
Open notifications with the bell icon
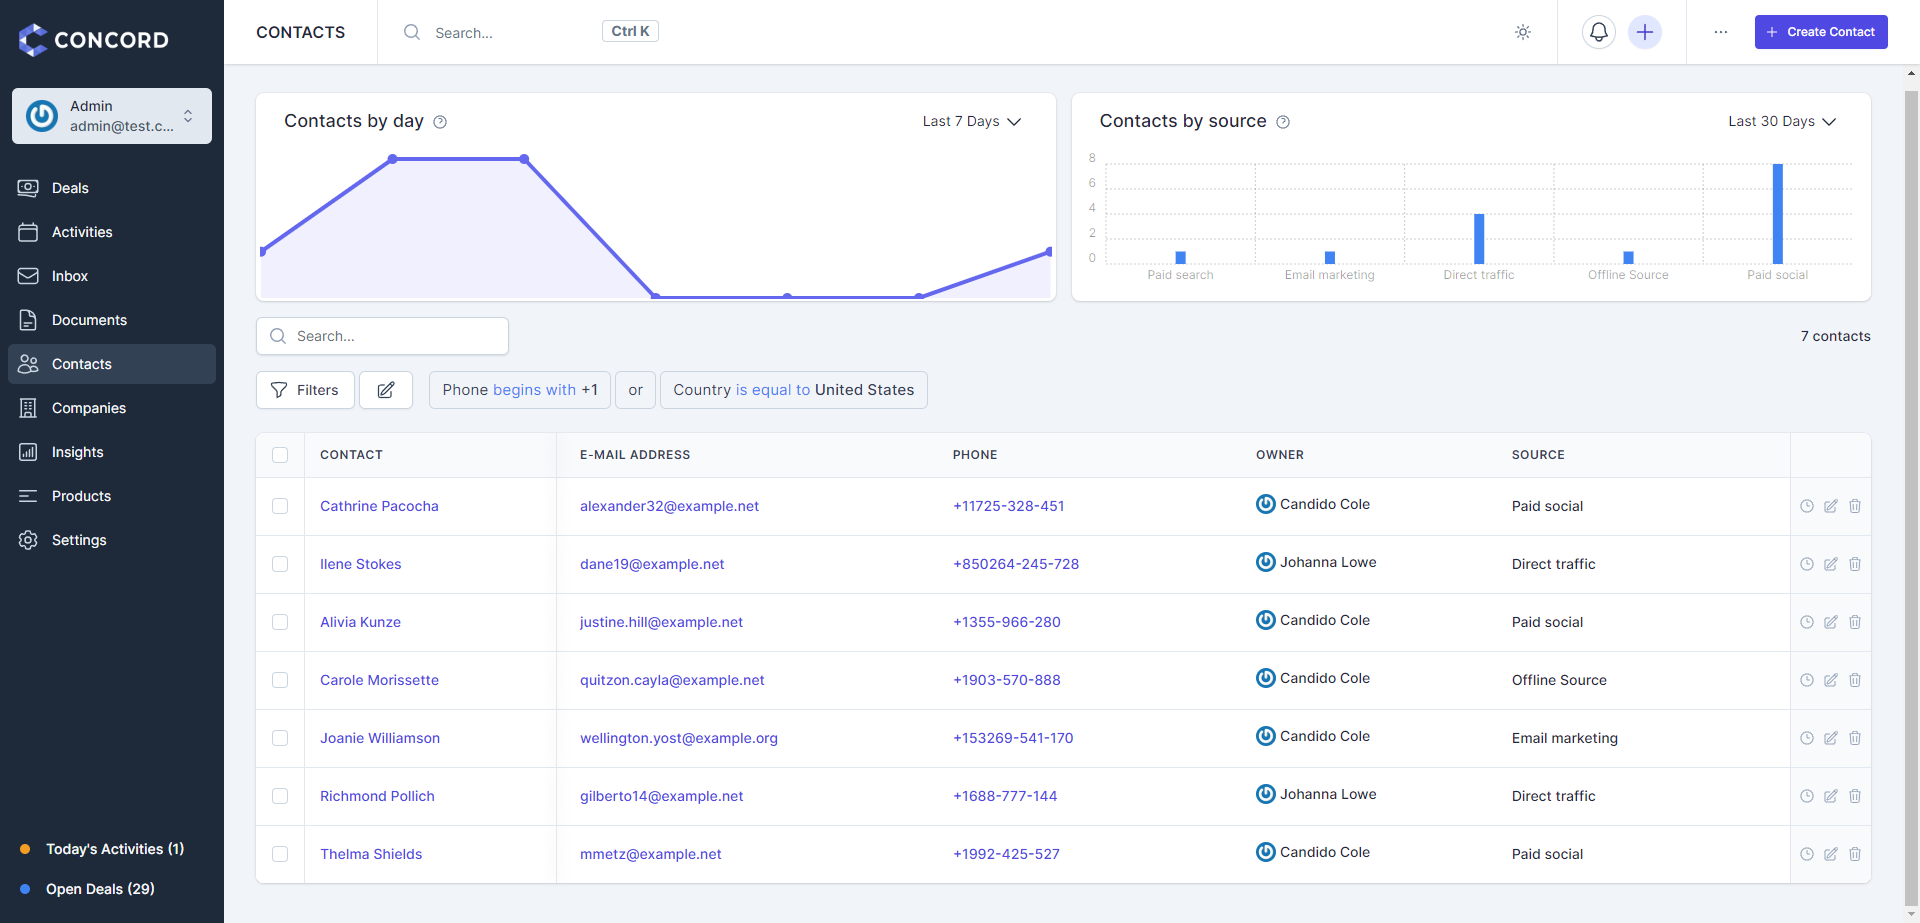(x=1598, y=32)
